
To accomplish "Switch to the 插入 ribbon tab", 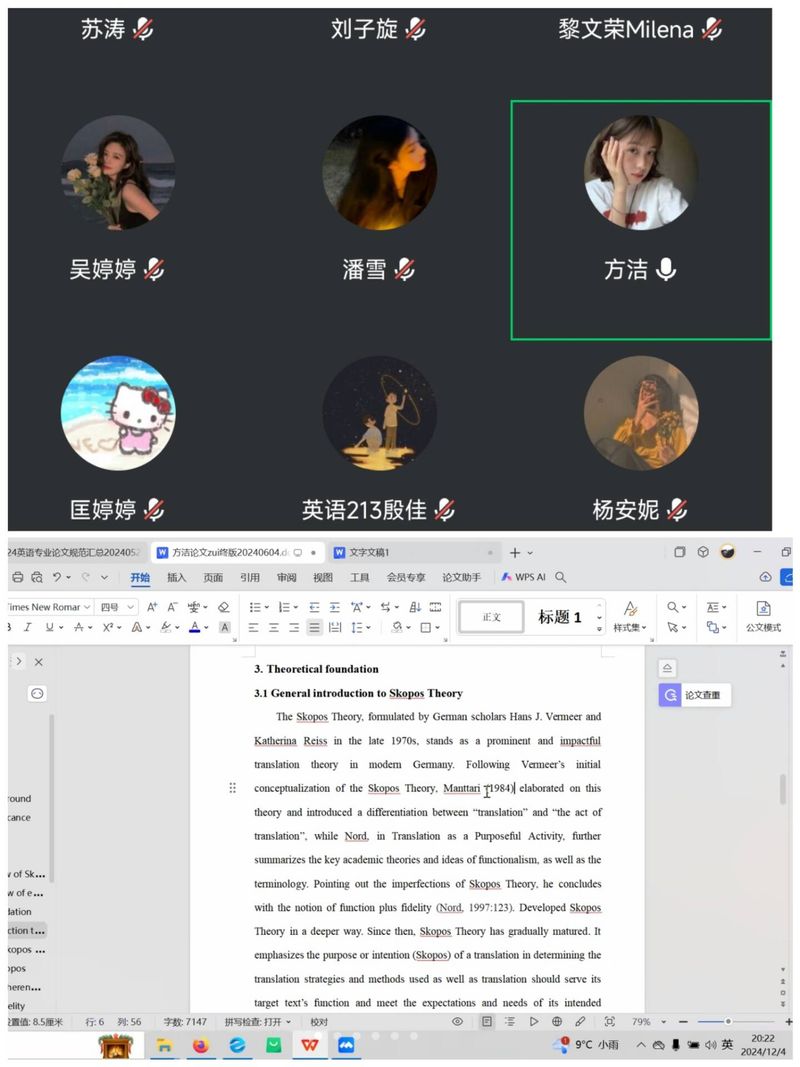I will pos(176,577).
